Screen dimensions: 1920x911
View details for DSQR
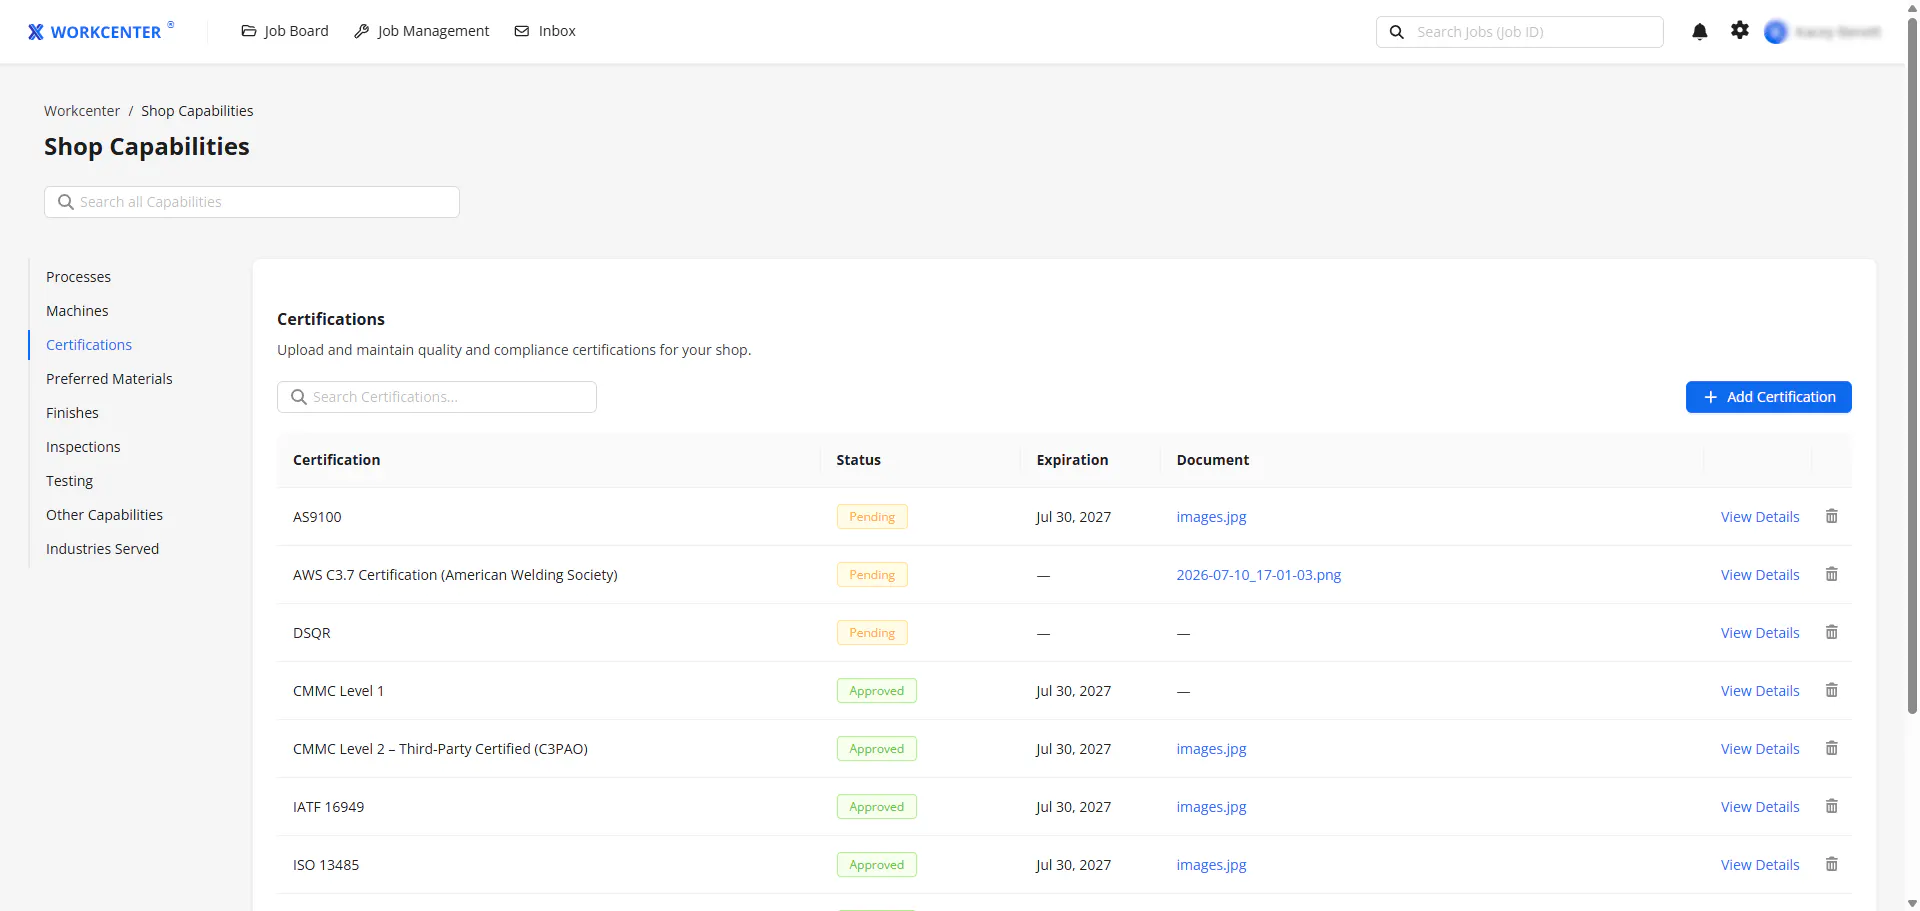pyautogui.click(x=1760, y=633)
